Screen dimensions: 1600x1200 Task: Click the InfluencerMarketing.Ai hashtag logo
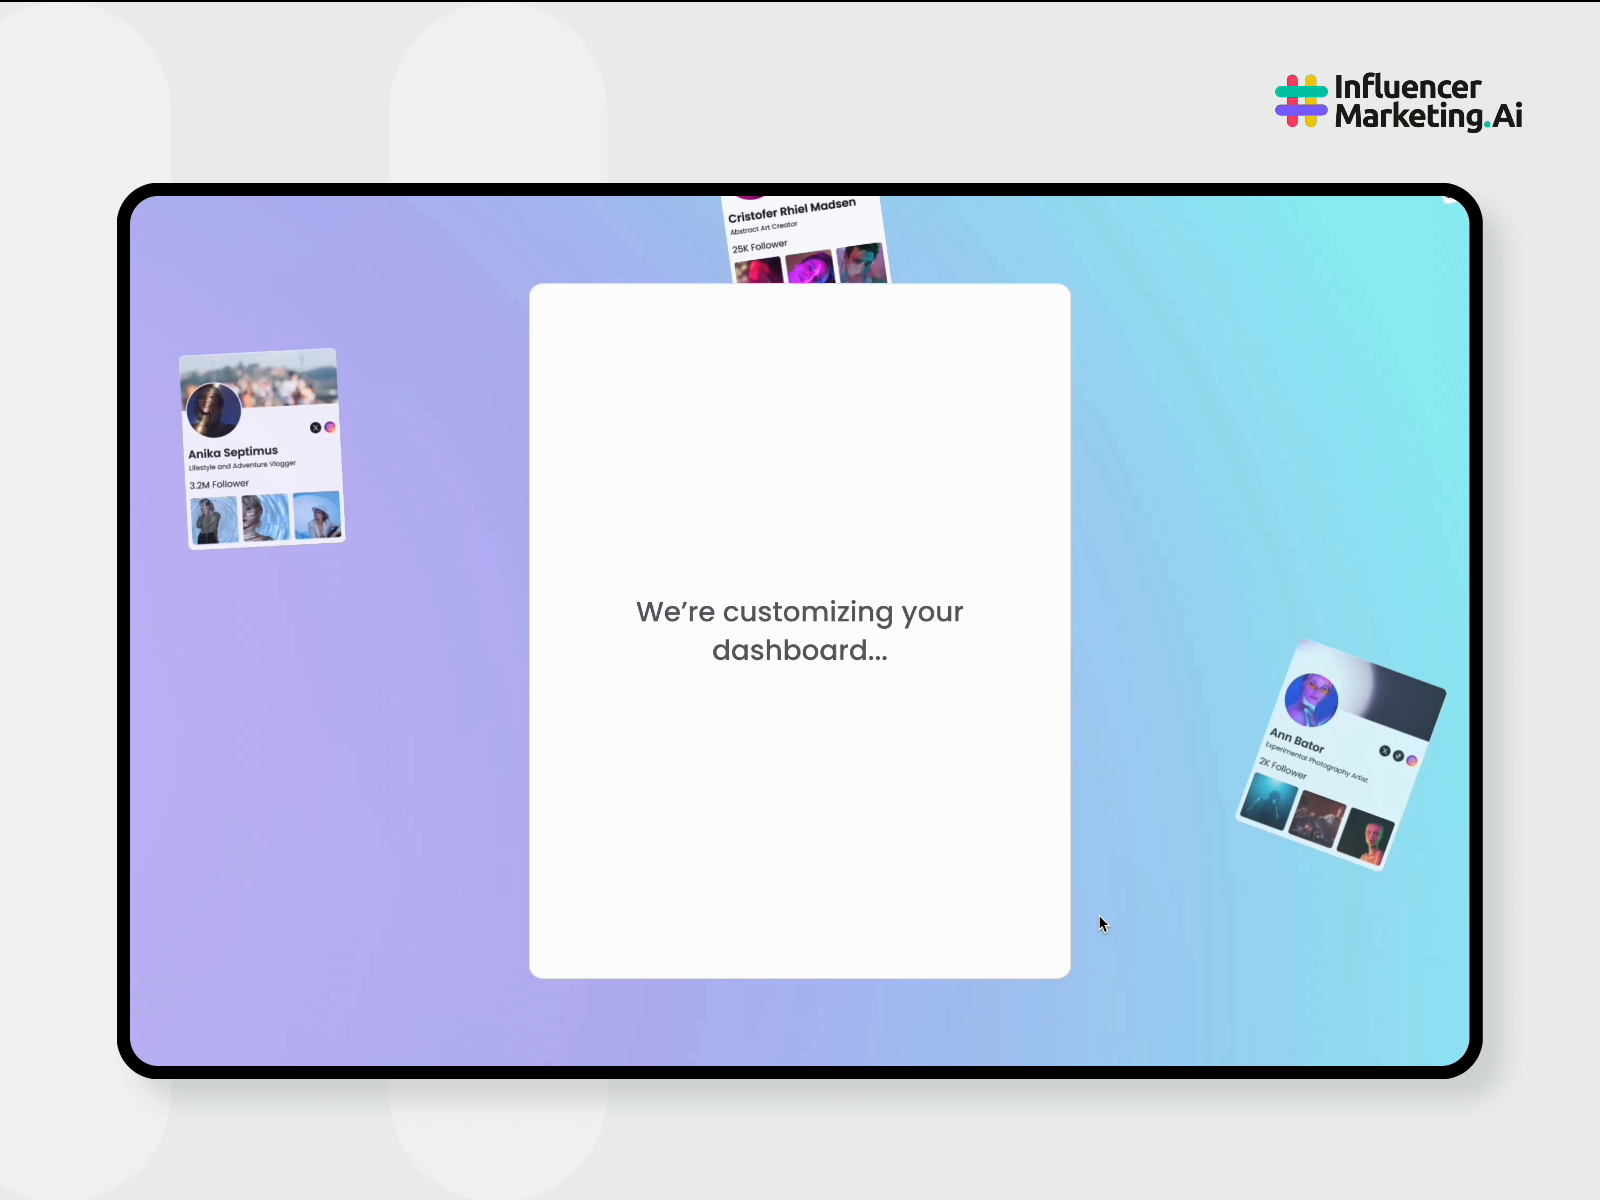pos(1300,101)
